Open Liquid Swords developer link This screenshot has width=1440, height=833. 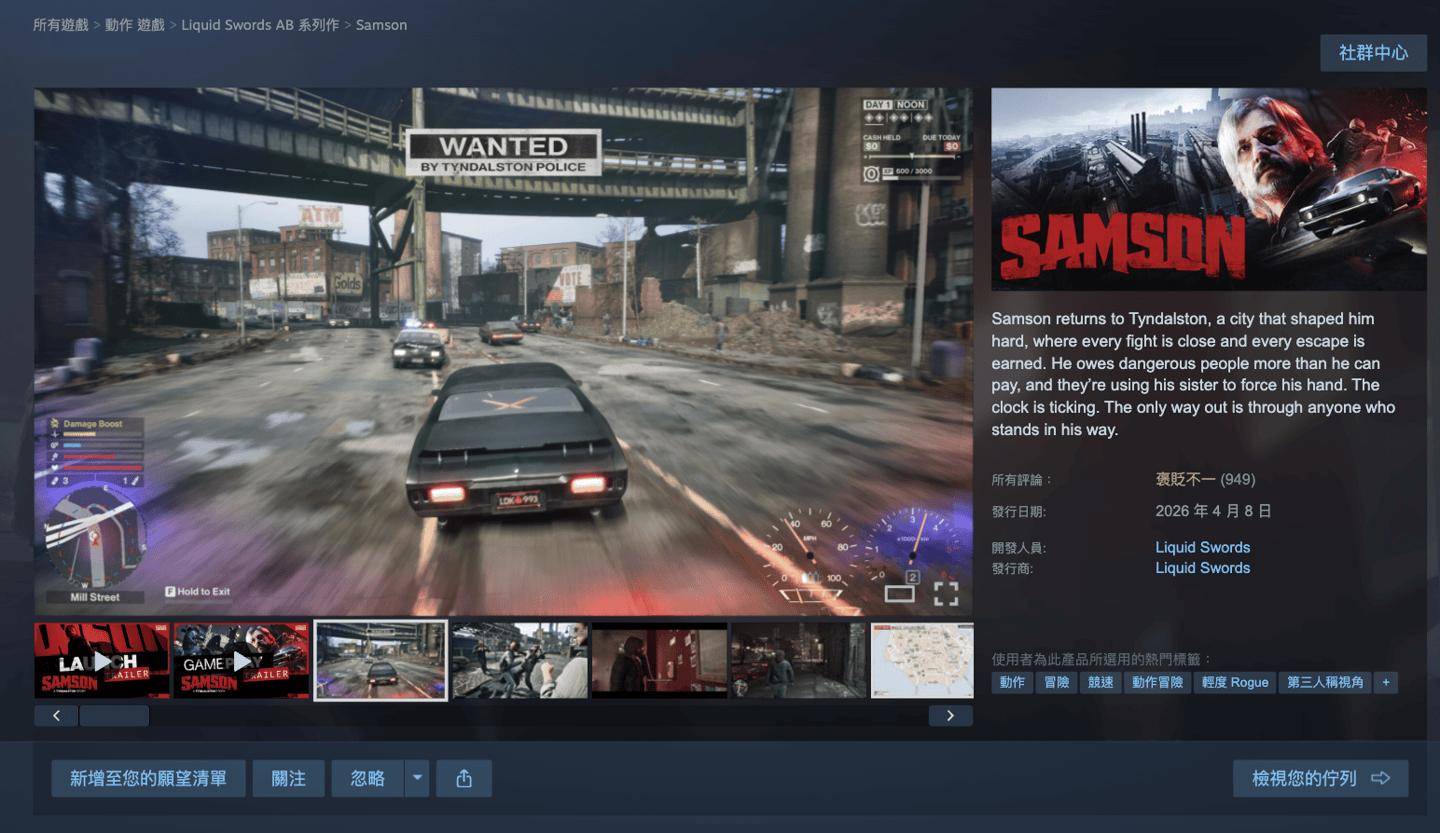[x=1202, y=547]
